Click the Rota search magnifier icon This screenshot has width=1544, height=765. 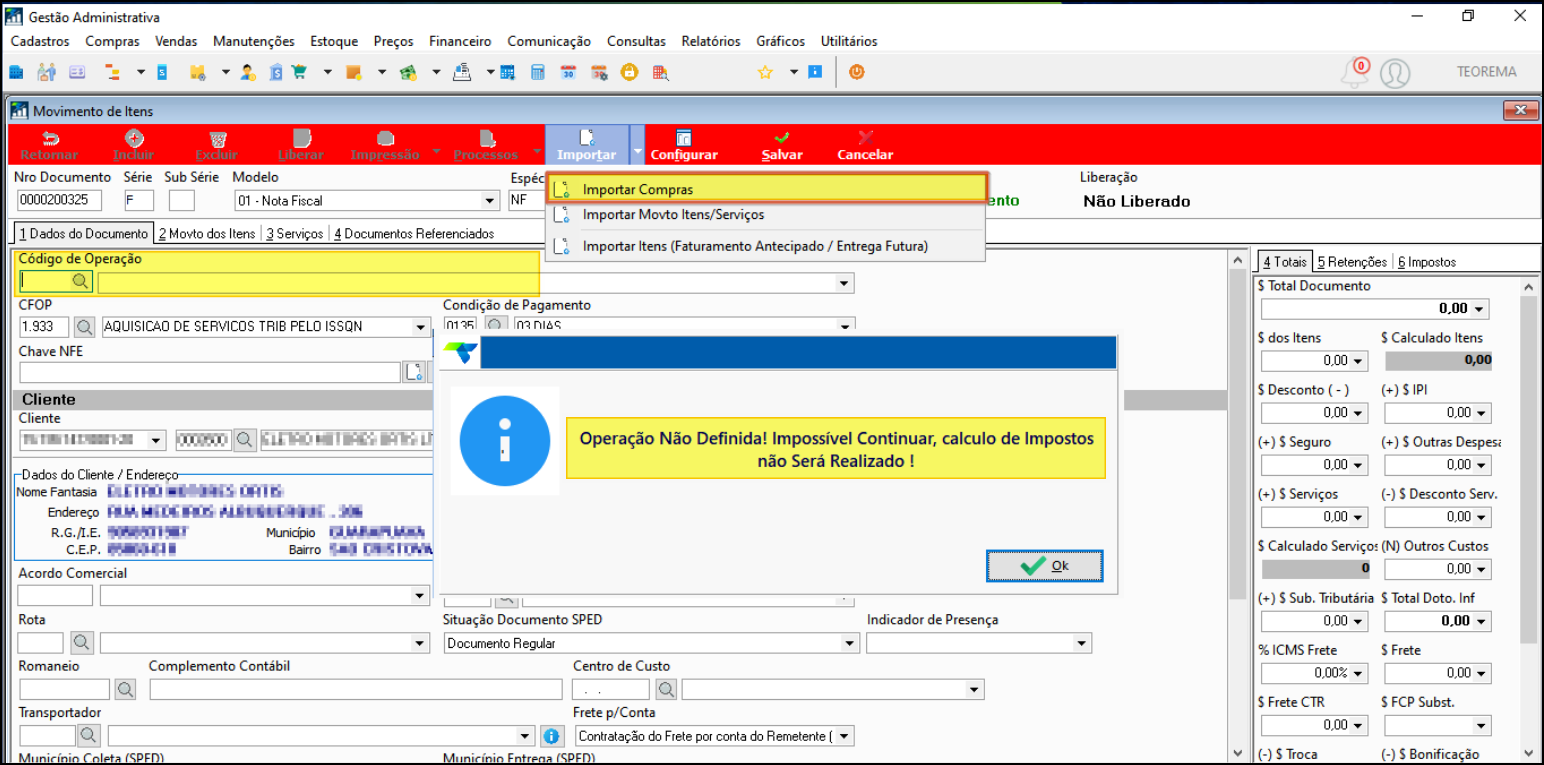coord(82,642)
